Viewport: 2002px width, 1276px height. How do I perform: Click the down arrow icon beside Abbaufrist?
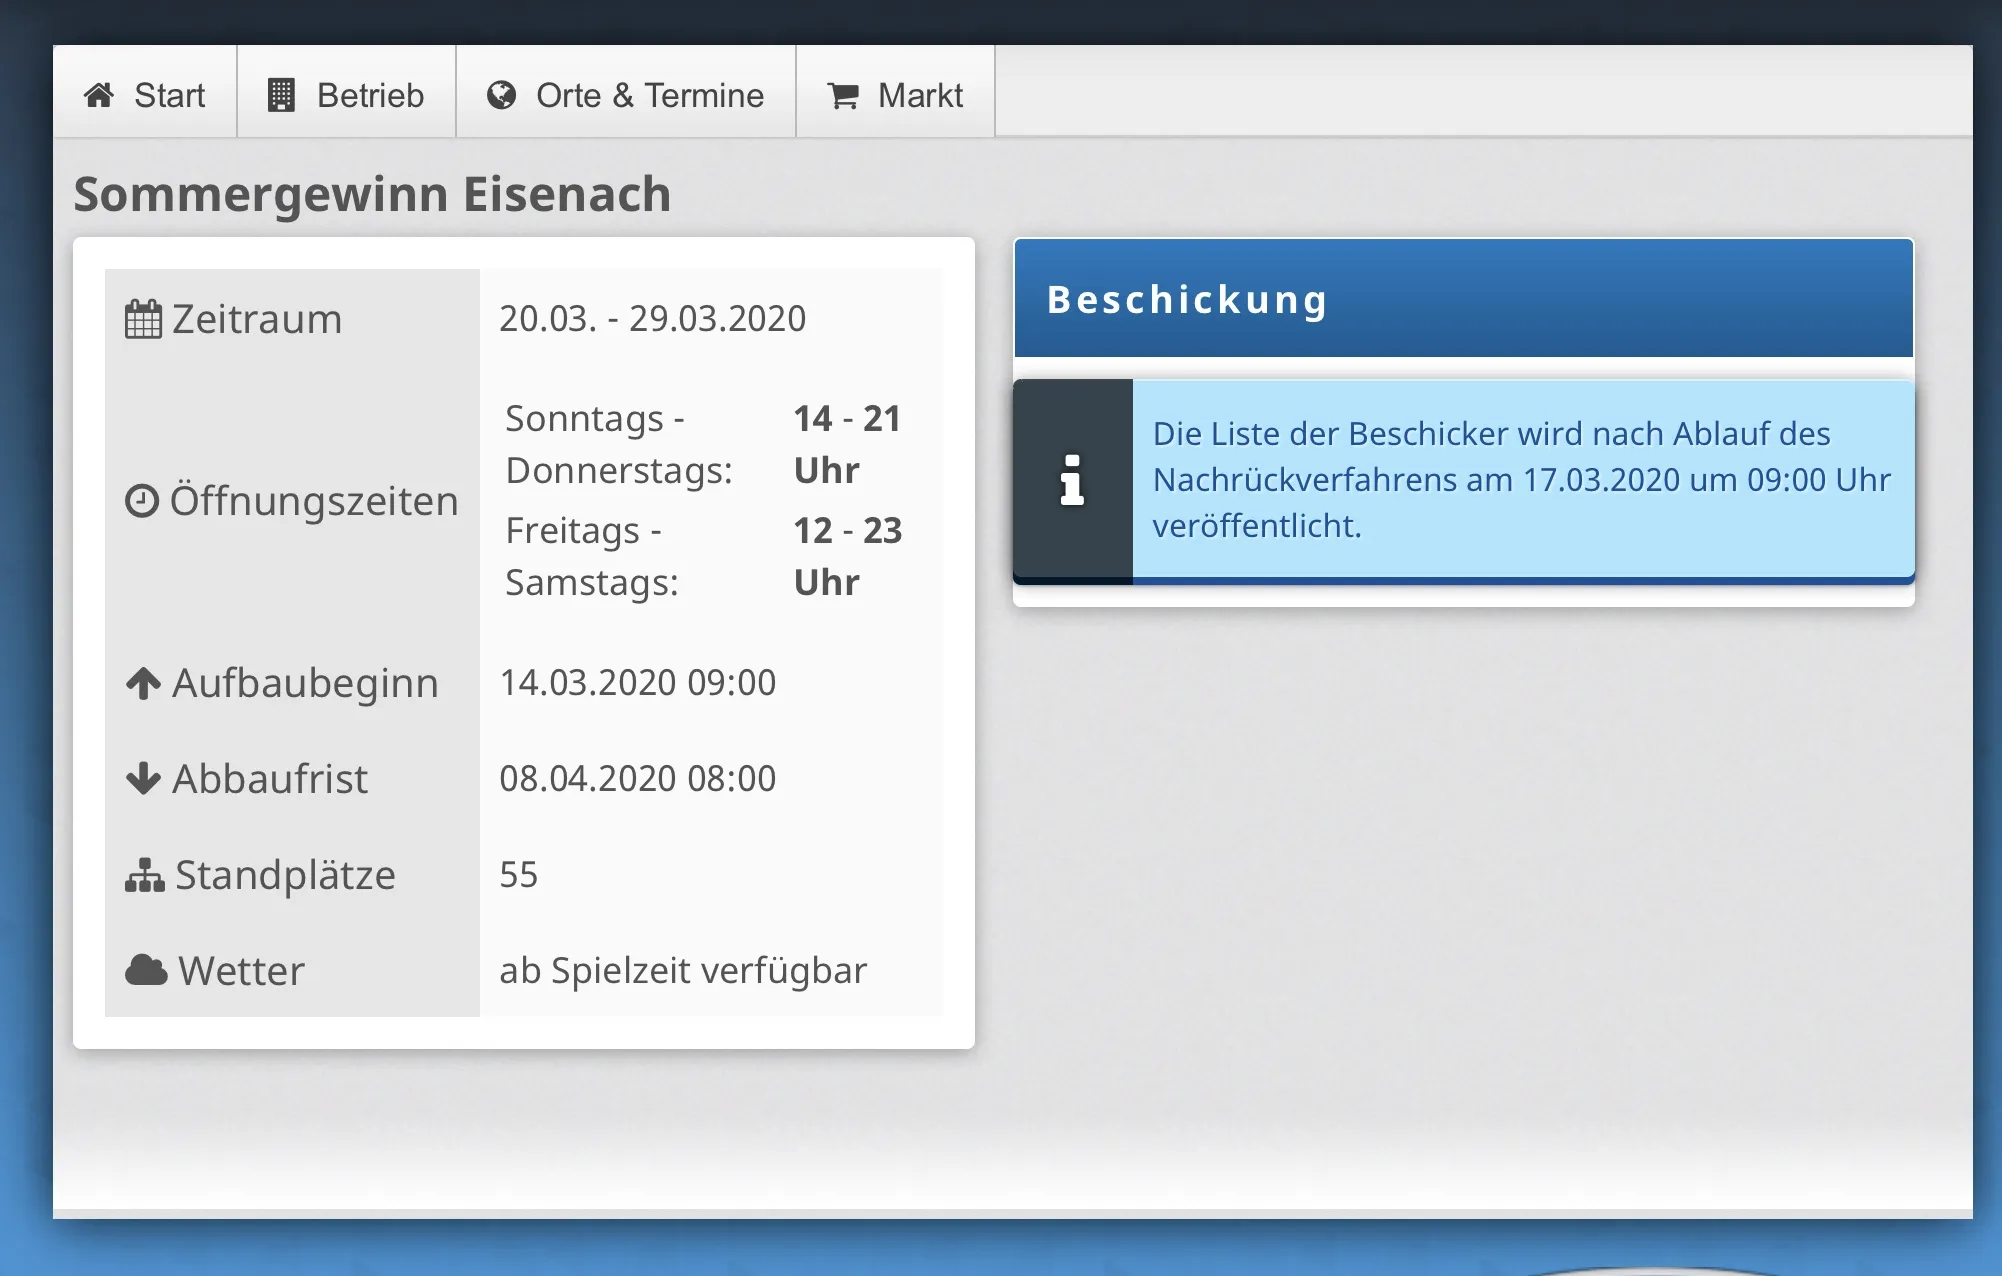[x=143, y=778]
